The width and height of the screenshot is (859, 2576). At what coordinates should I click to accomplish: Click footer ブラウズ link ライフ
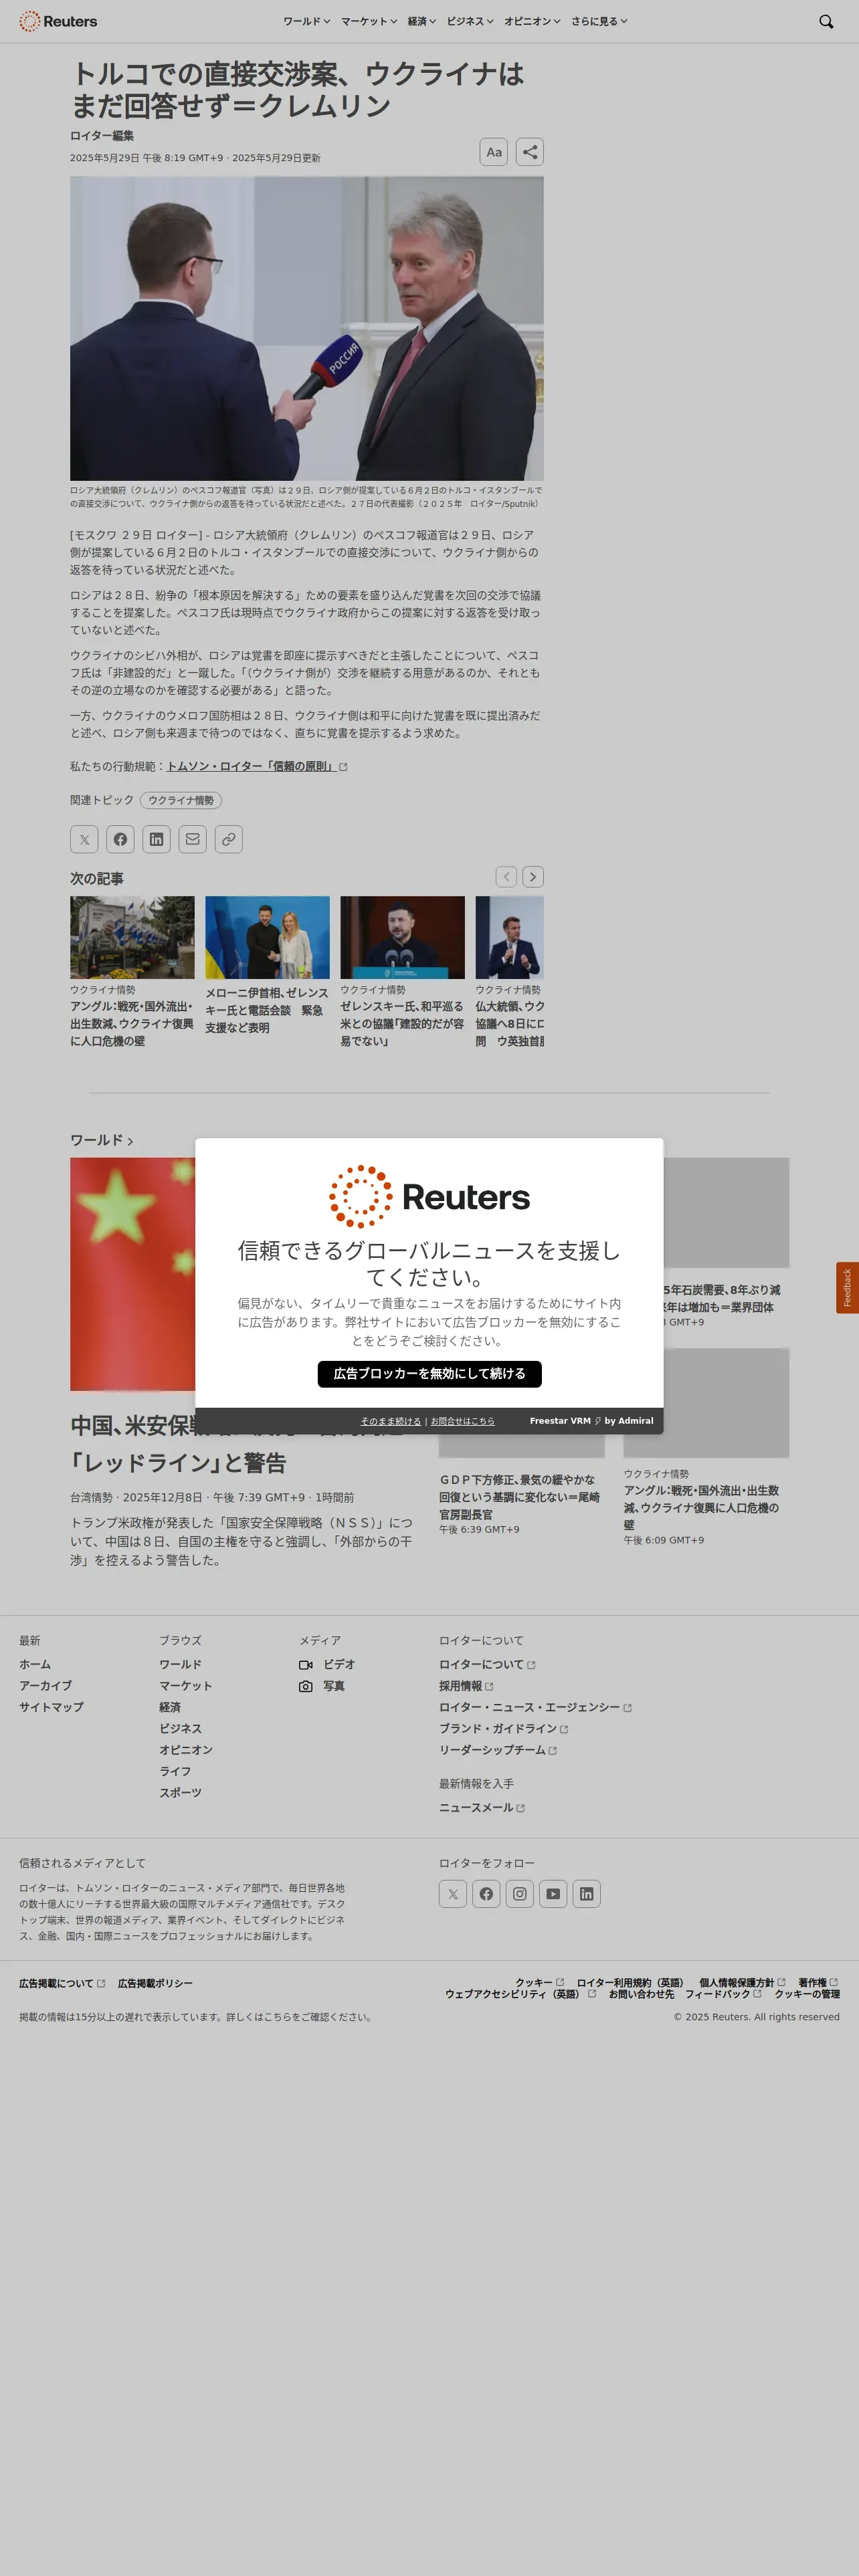click(x=175, y=1772)
